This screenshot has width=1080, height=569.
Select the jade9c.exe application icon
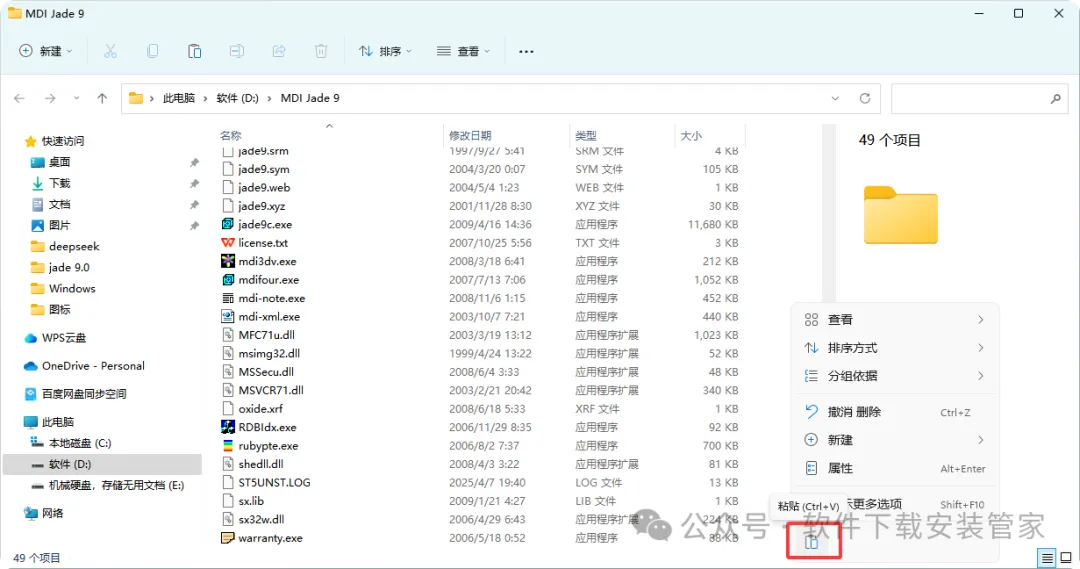coord(227,224)
